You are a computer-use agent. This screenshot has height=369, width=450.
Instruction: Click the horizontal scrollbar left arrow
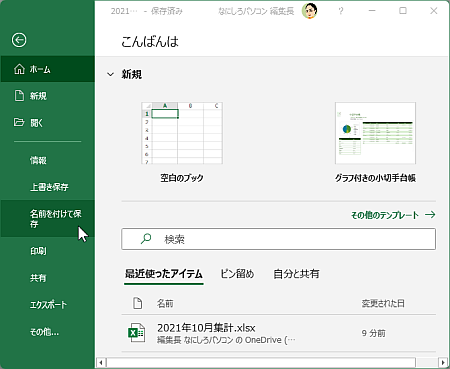coord(101,362)
